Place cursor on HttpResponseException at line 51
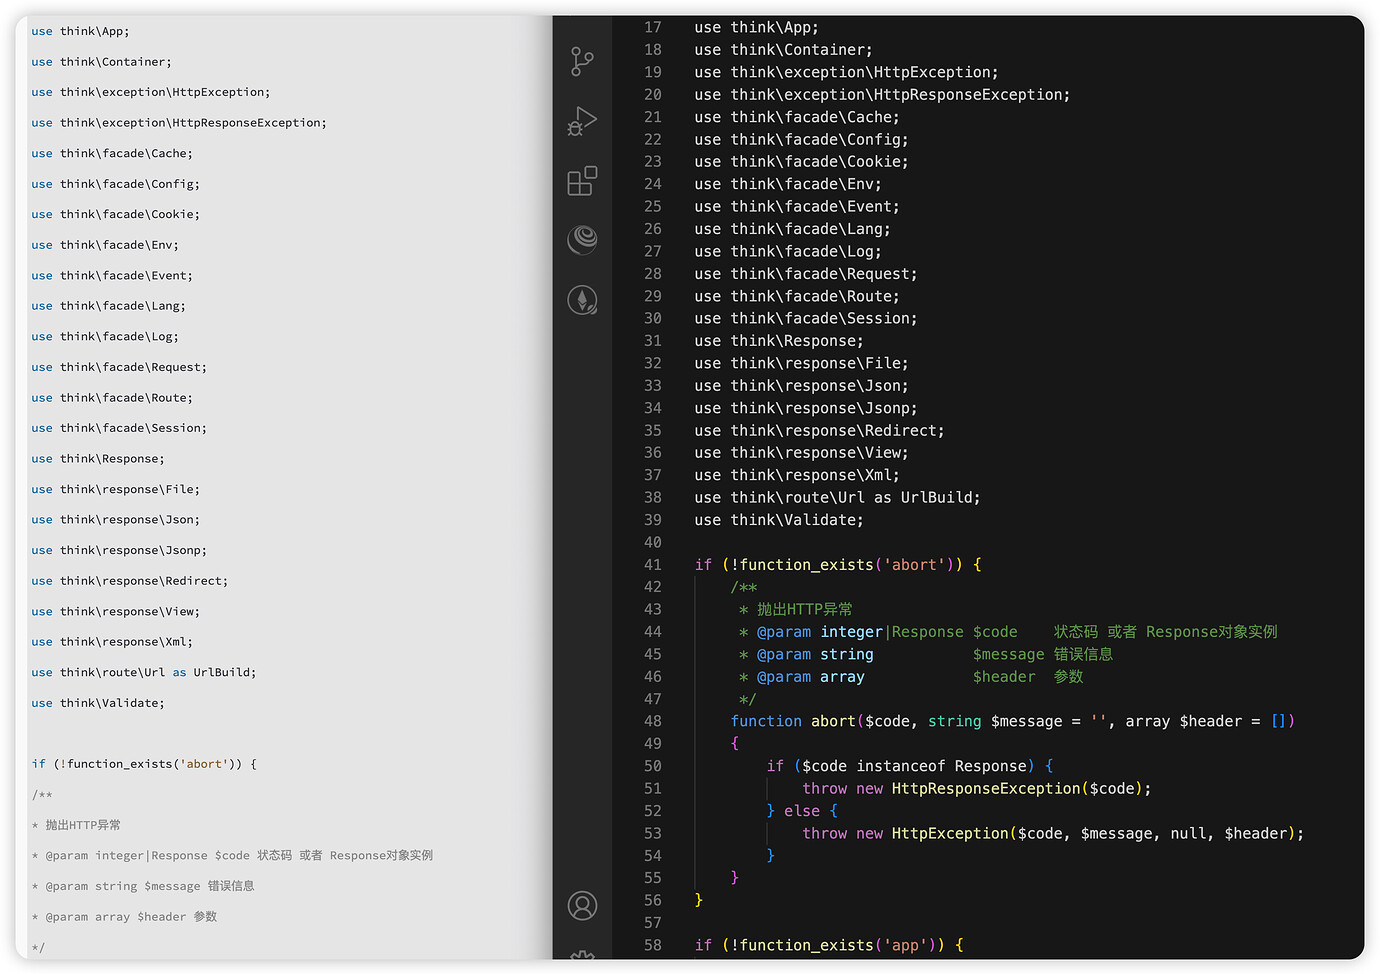The height and width of the screenshot is (974, 1380). [986, 789]
